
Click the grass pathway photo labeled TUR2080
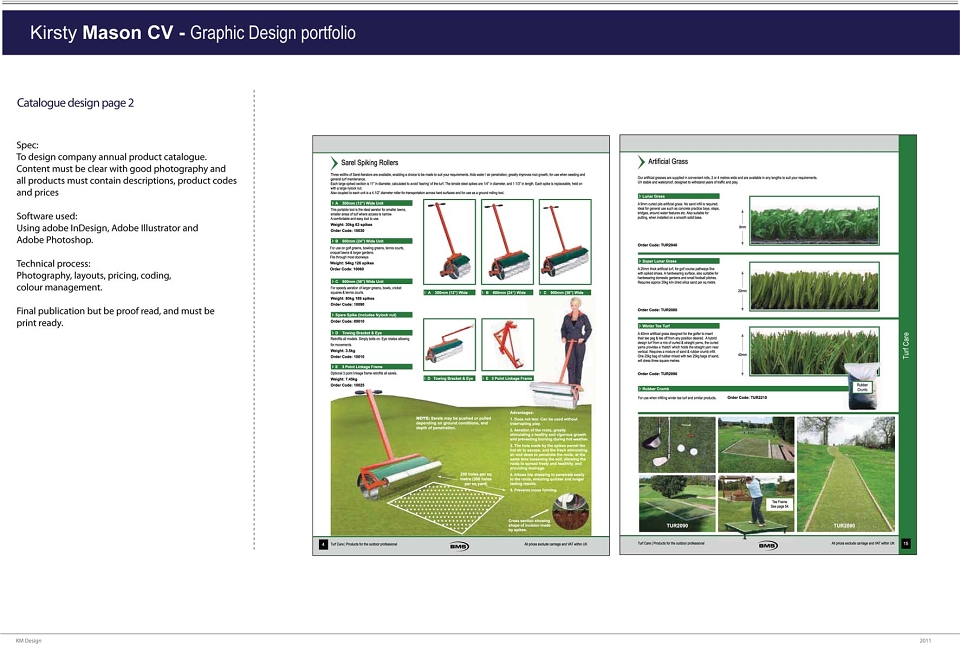click(x=846, y=474)
